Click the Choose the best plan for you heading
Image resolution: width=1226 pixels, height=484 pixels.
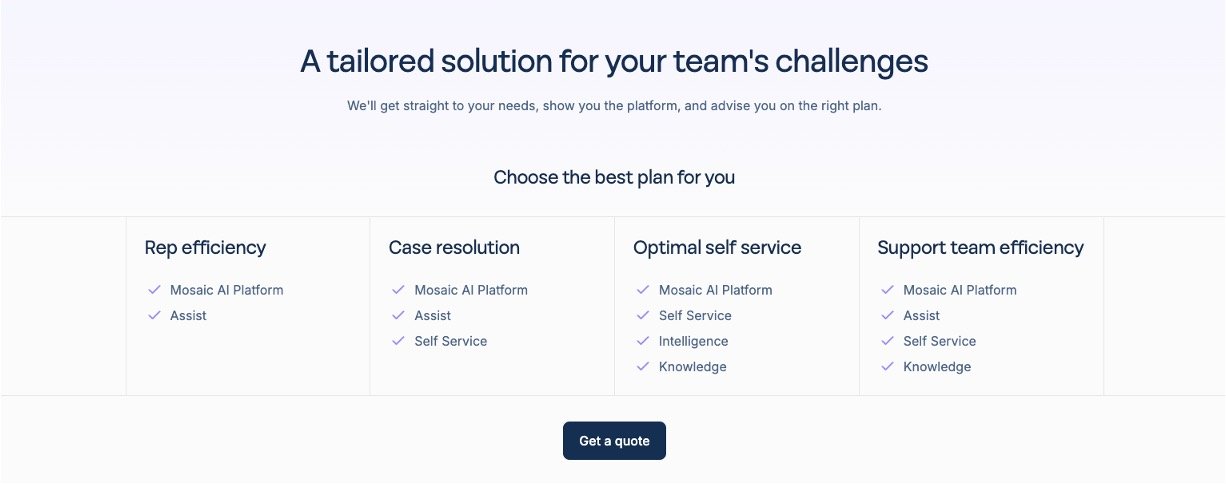(x=614, y=178)
